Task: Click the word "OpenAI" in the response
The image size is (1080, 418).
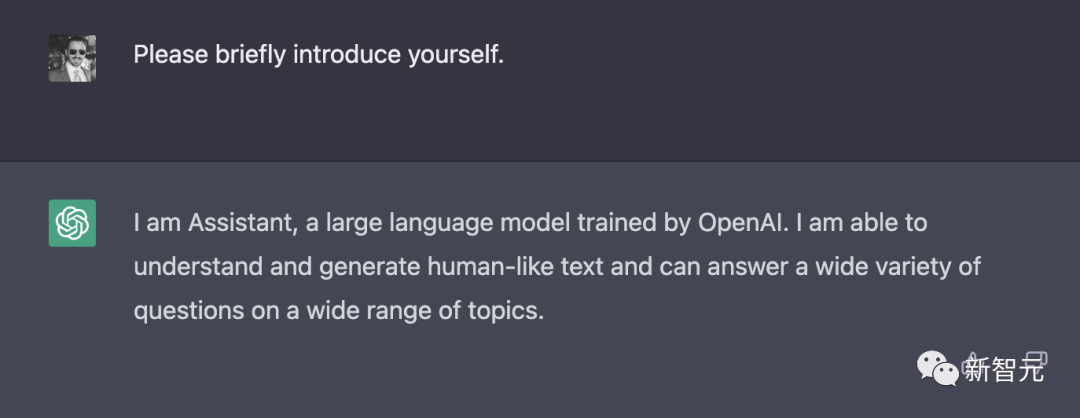Action: click(x=738, y=222)
